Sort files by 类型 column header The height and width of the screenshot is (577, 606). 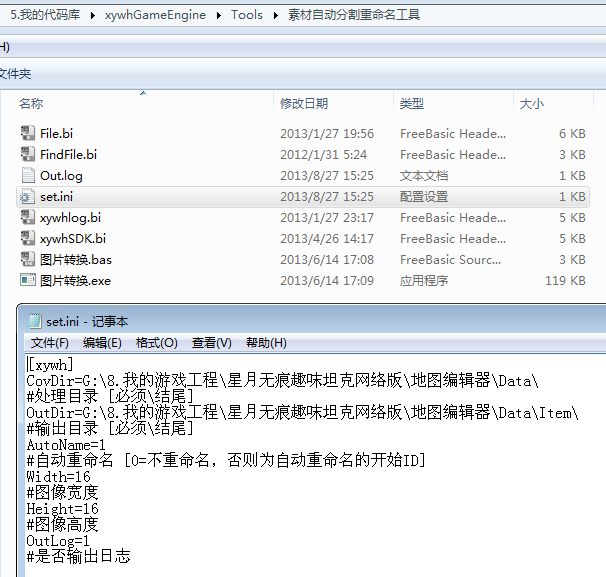(412, 104)
